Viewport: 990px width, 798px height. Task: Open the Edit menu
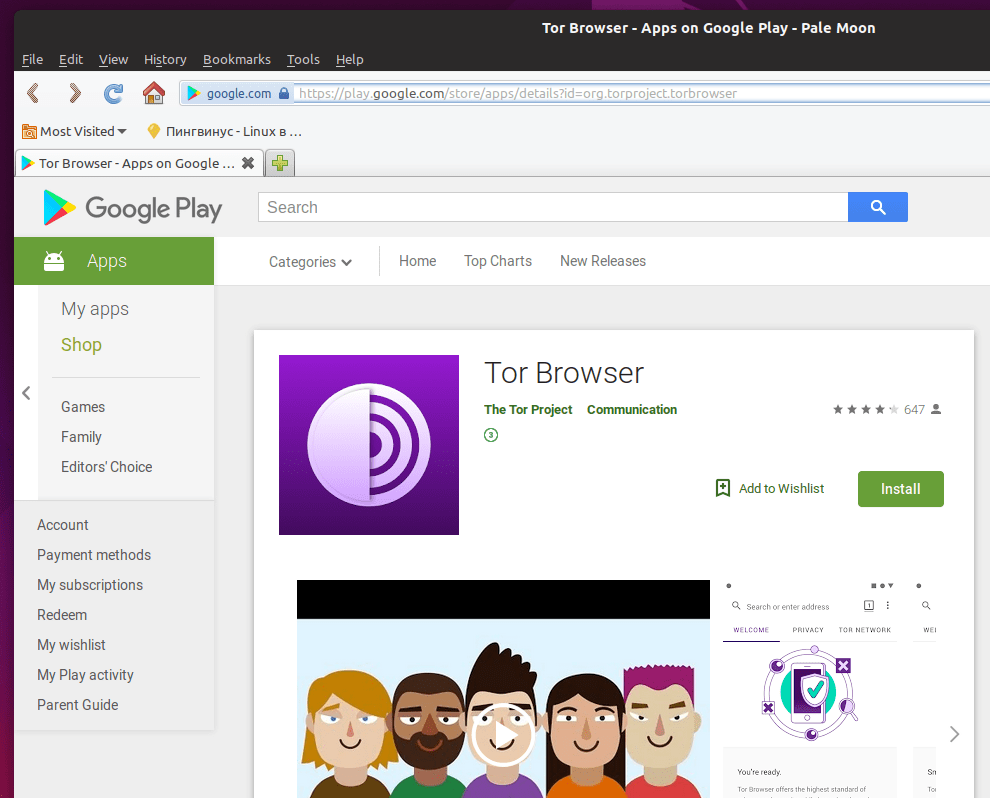point(71,59)
